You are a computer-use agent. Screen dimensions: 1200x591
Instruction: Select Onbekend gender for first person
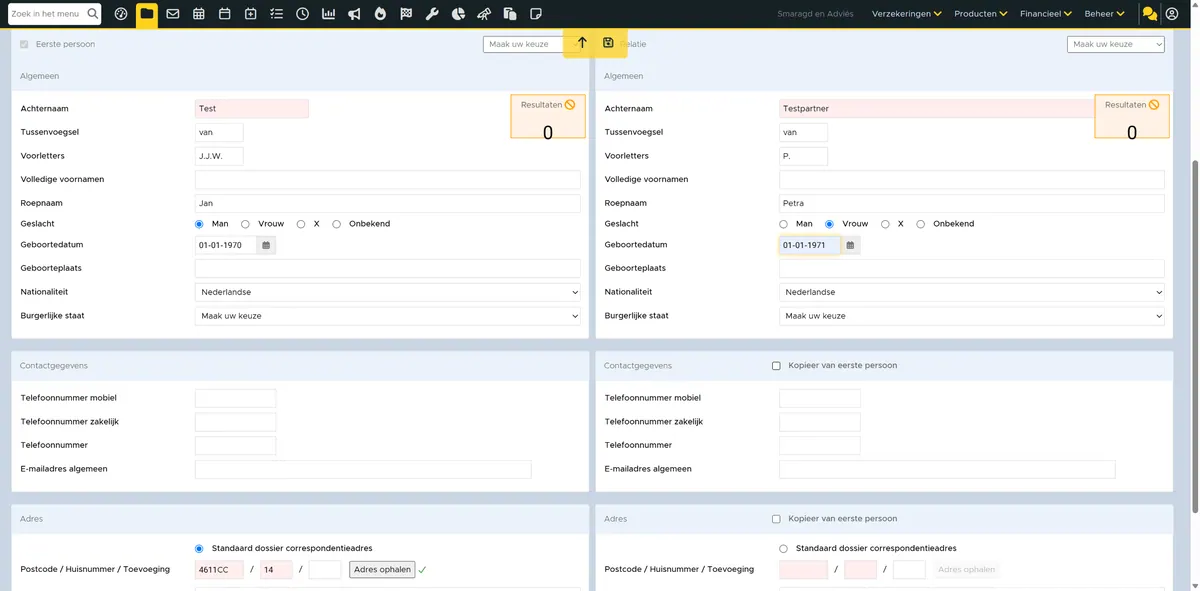pos(337,224)
